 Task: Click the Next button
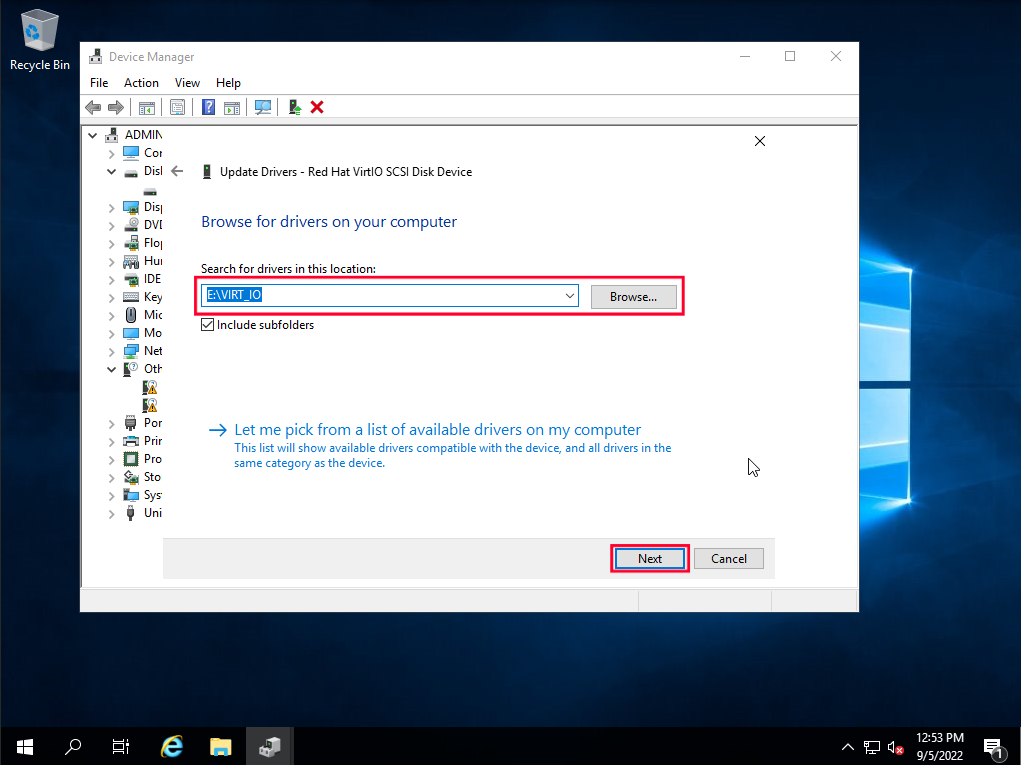click(649, 558)
